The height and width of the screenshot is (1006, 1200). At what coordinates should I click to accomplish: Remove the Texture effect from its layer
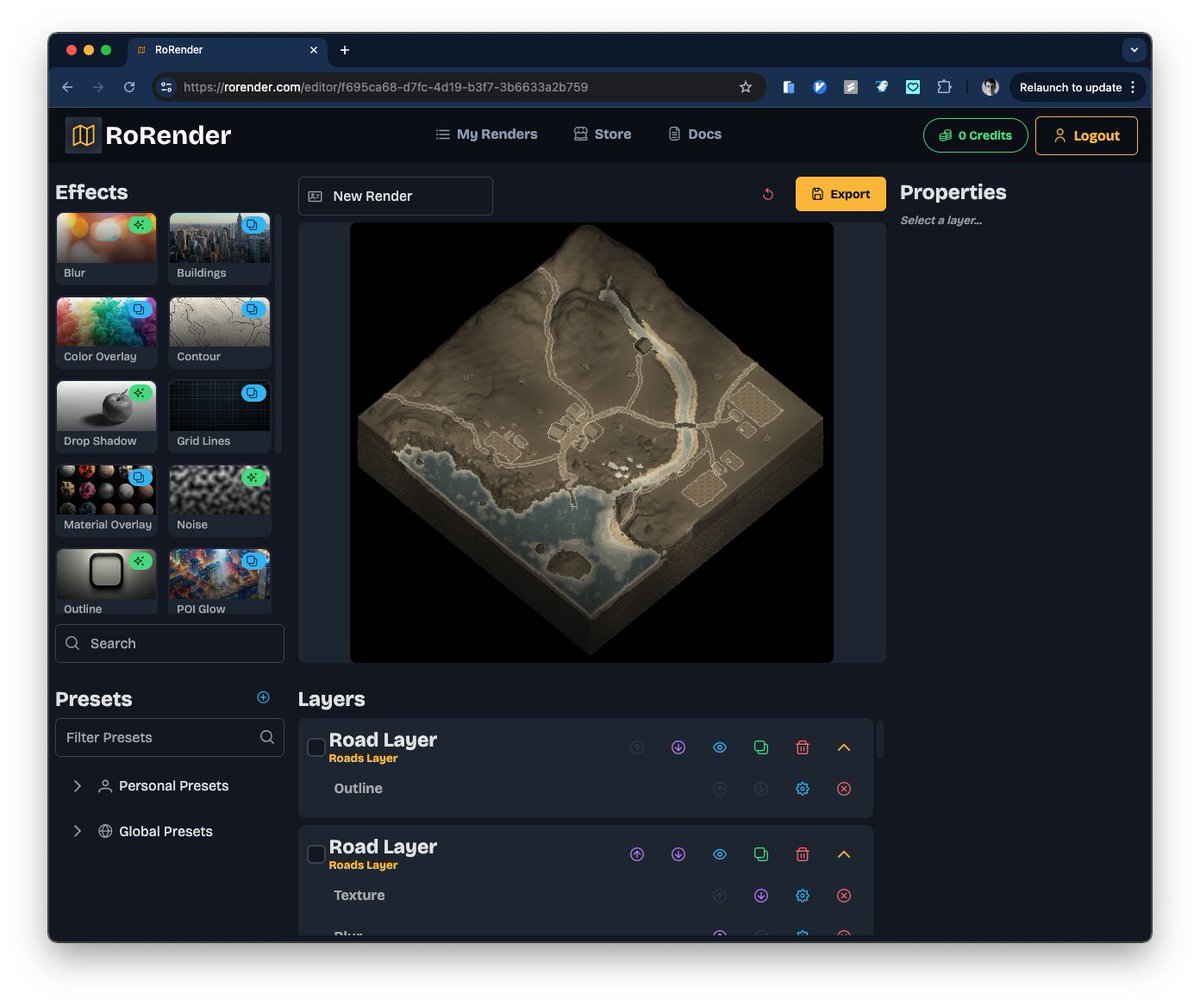[844, 896]
